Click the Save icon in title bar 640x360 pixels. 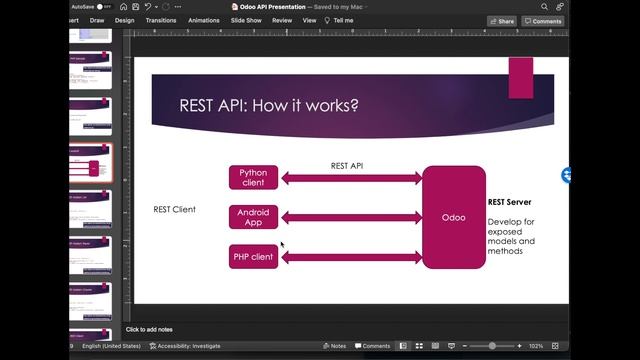(x=136, y=7)
